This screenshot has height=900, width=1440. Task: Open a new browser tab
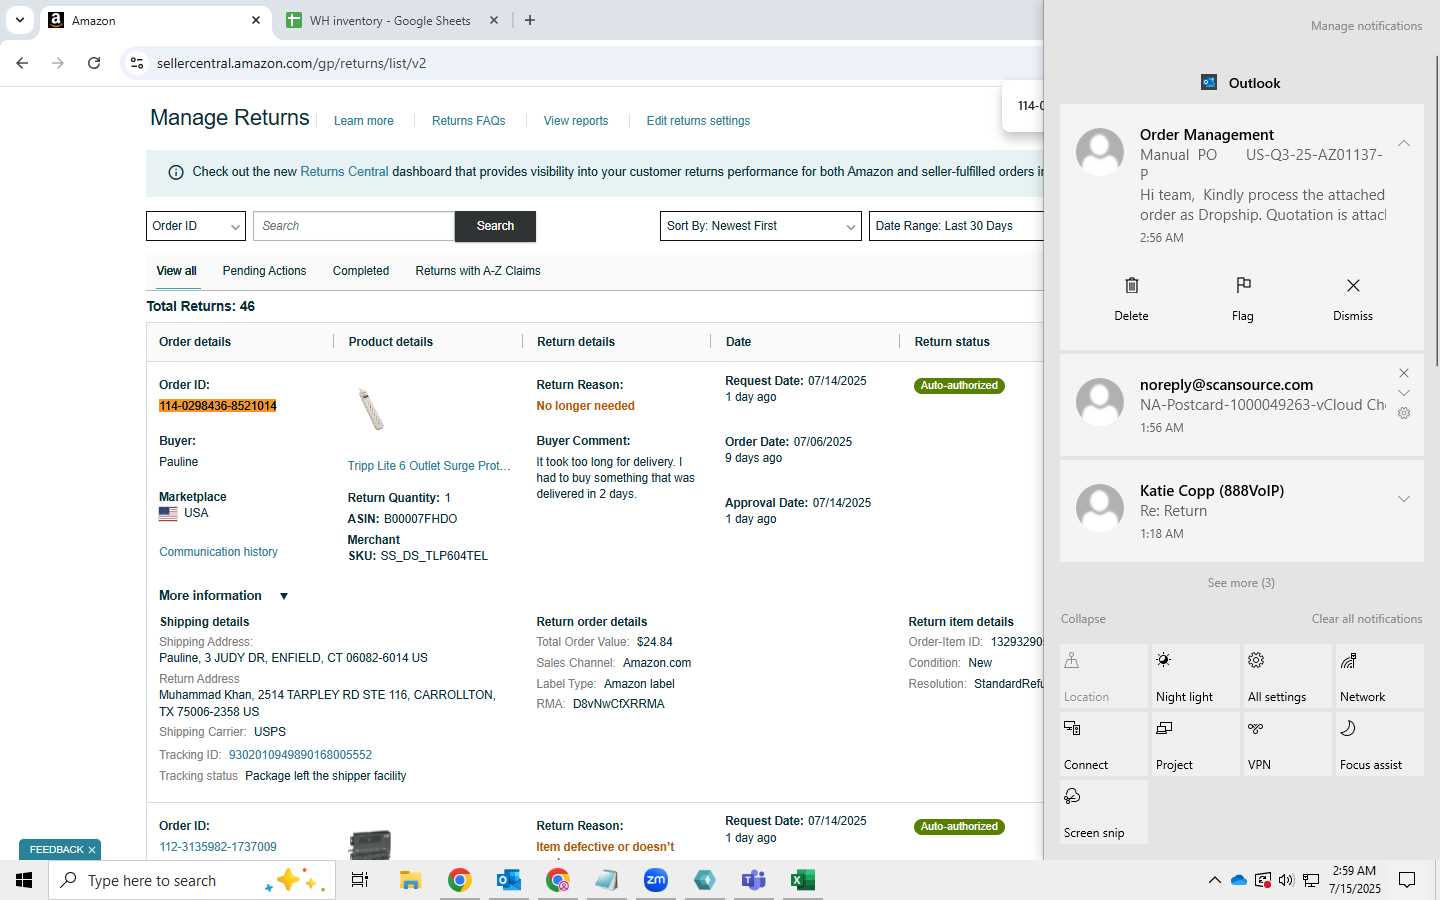coord(530,20)
